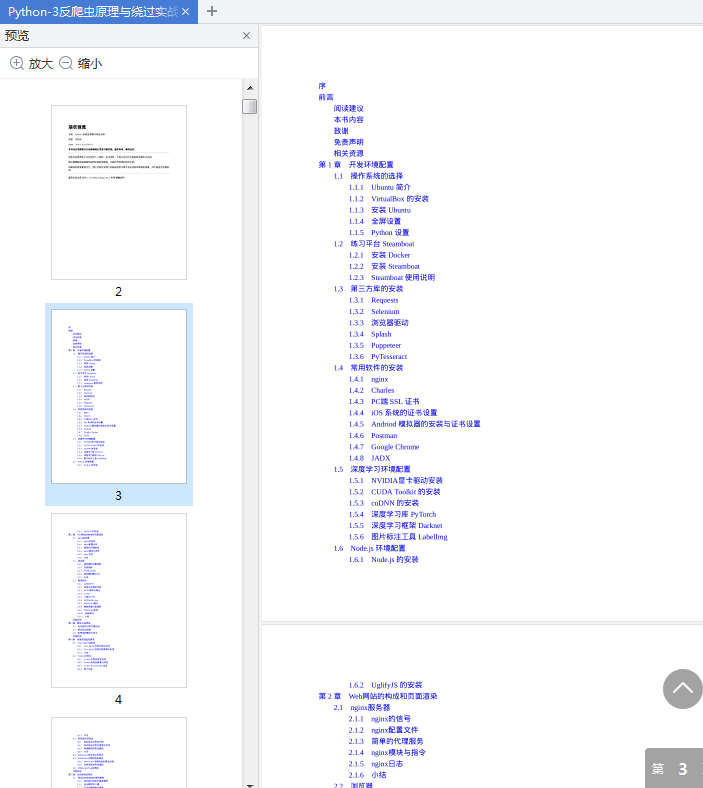Screen dimensions: 703x788
Task: Open 第2章 Web网站的构成和页面渲染 link
Action: click(378, 697)
